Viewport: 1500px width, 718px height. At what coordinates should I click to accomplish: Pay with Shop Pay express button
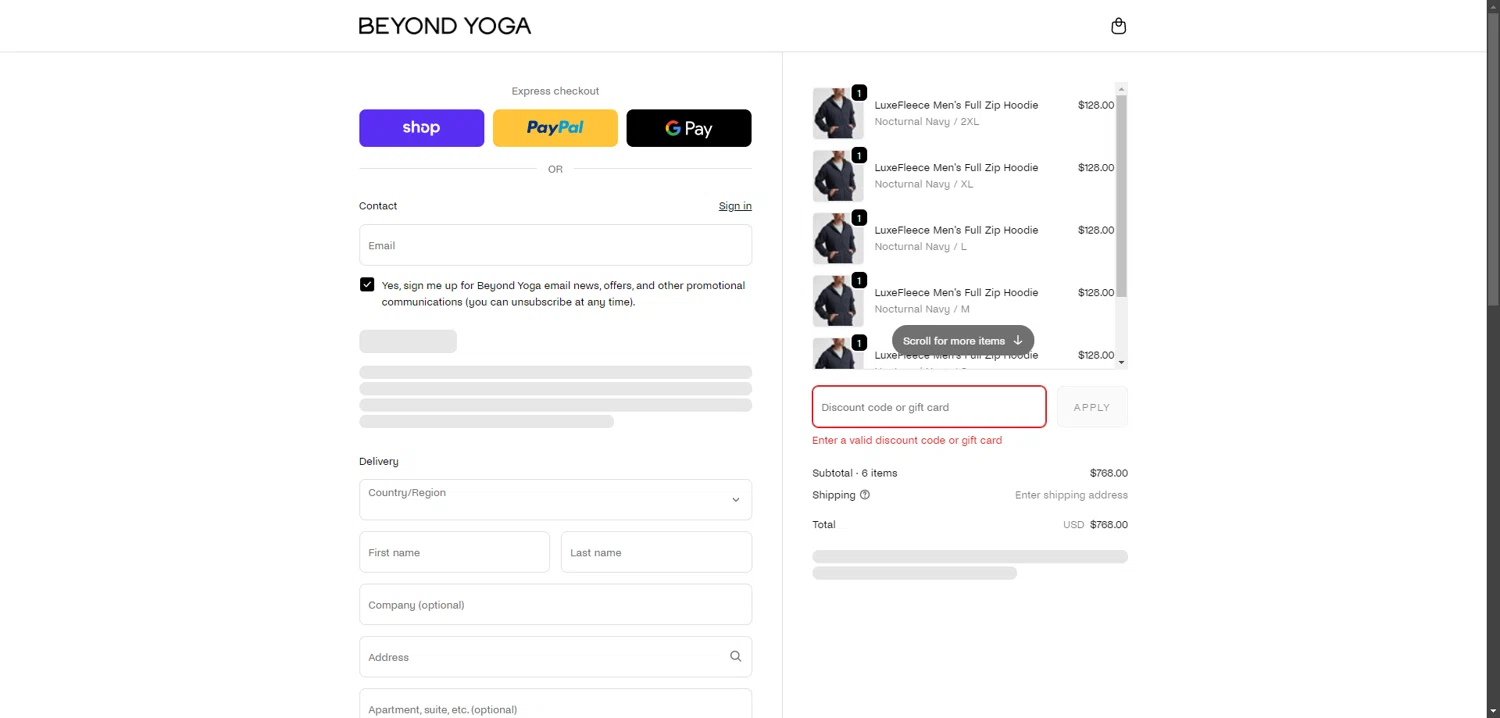(421, 128)
